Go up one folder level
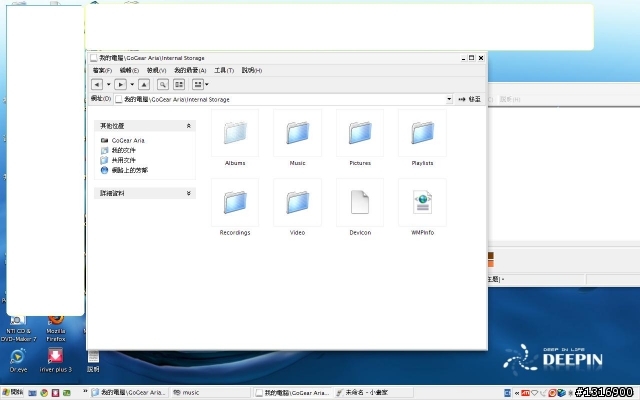The height and width of the screenshot is (400, 640). pos(144,84)
